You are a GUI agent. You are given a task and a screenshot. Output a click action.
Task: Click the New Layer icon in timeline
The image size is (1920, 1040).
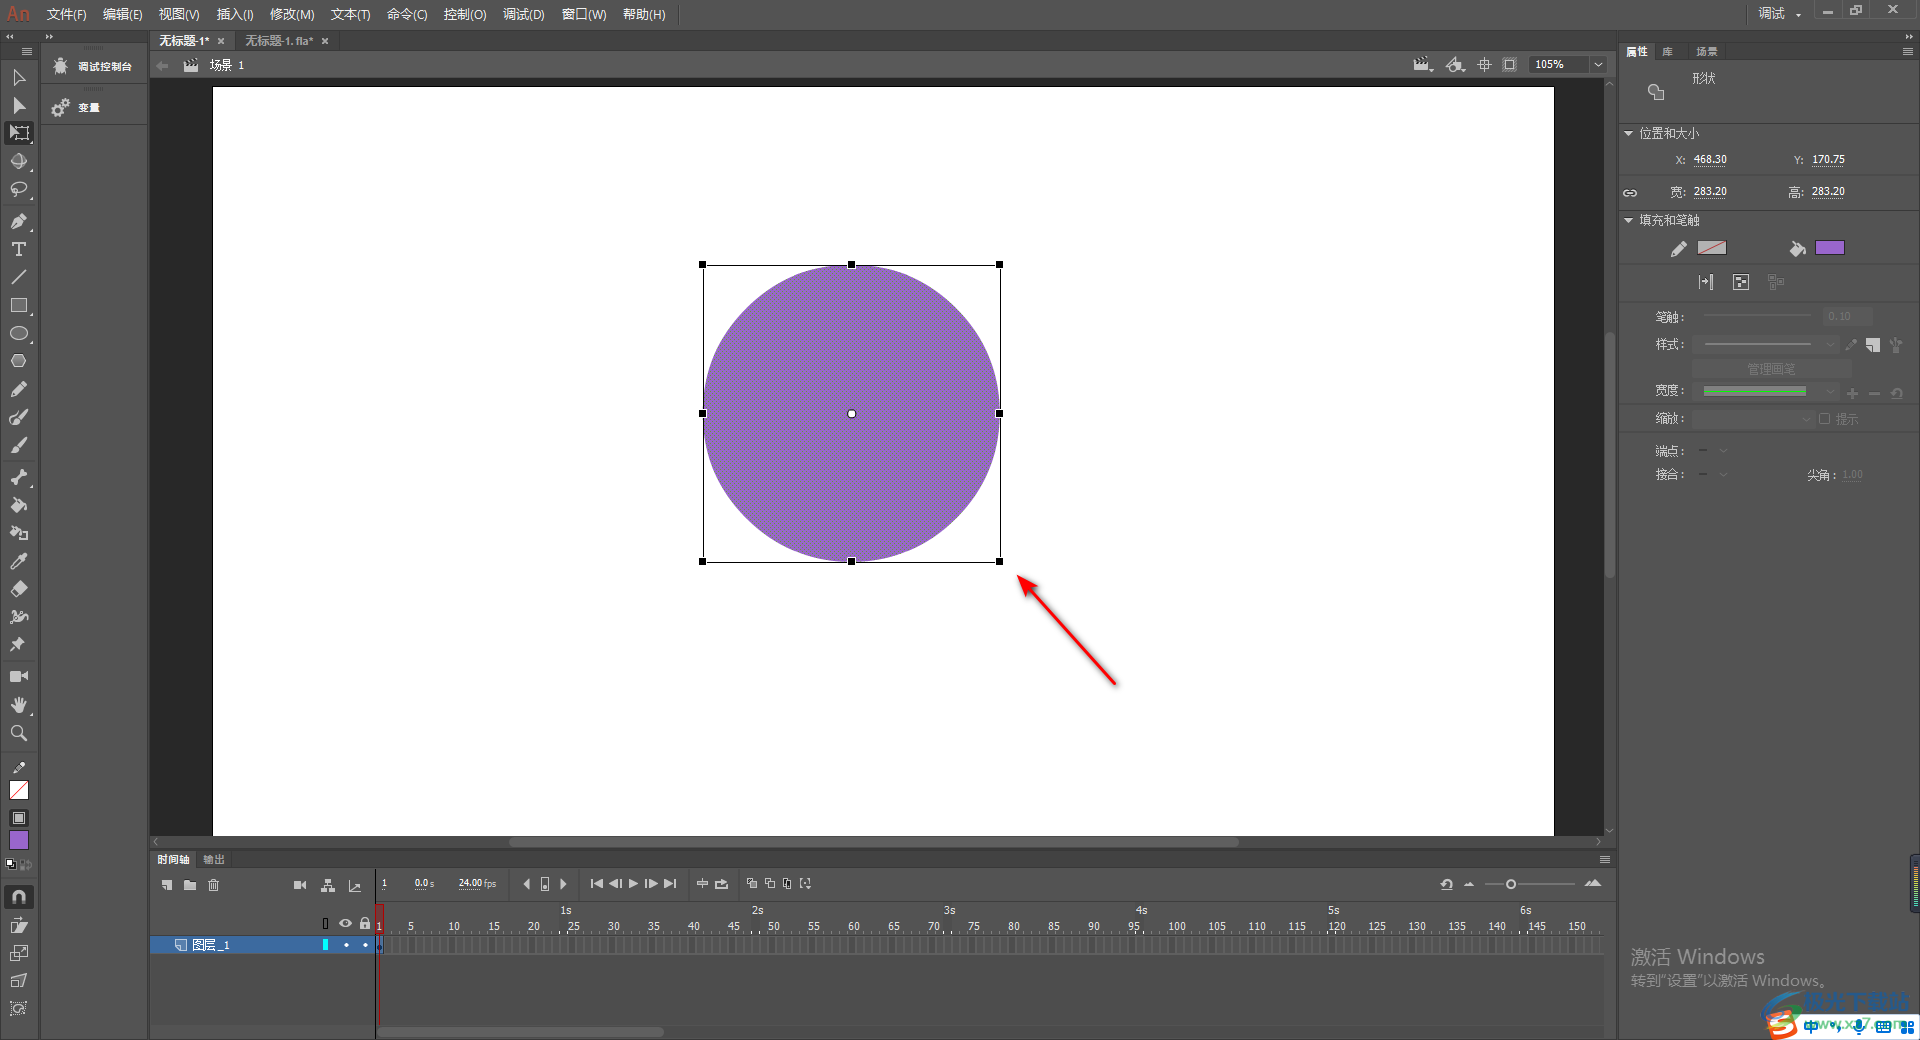pos(167,885)
